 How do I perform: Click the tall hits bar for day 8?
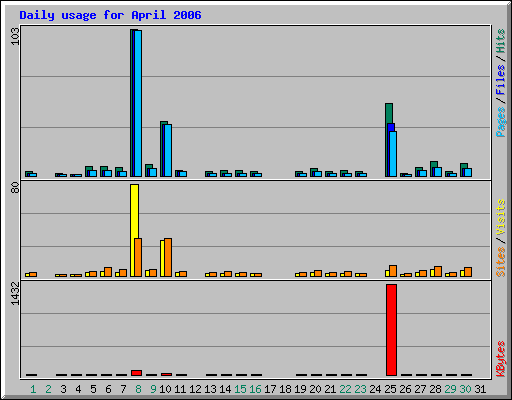[x=132, y=103]
